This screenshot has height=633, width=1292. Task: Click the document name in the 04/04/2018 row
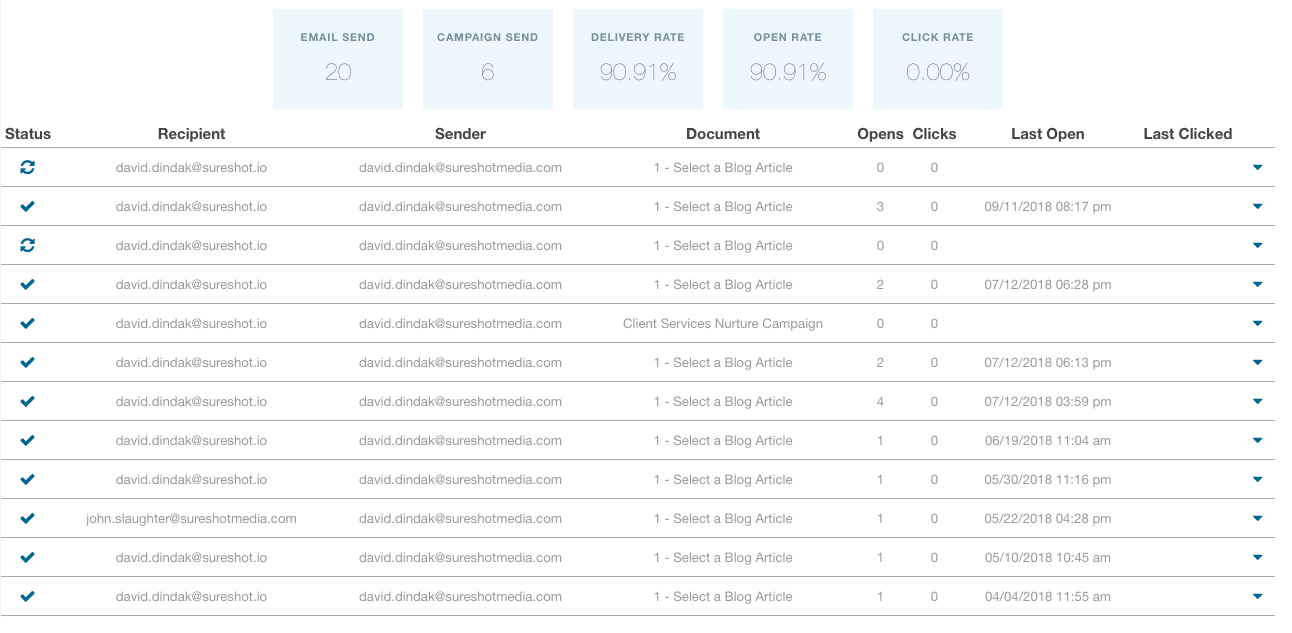723,597
